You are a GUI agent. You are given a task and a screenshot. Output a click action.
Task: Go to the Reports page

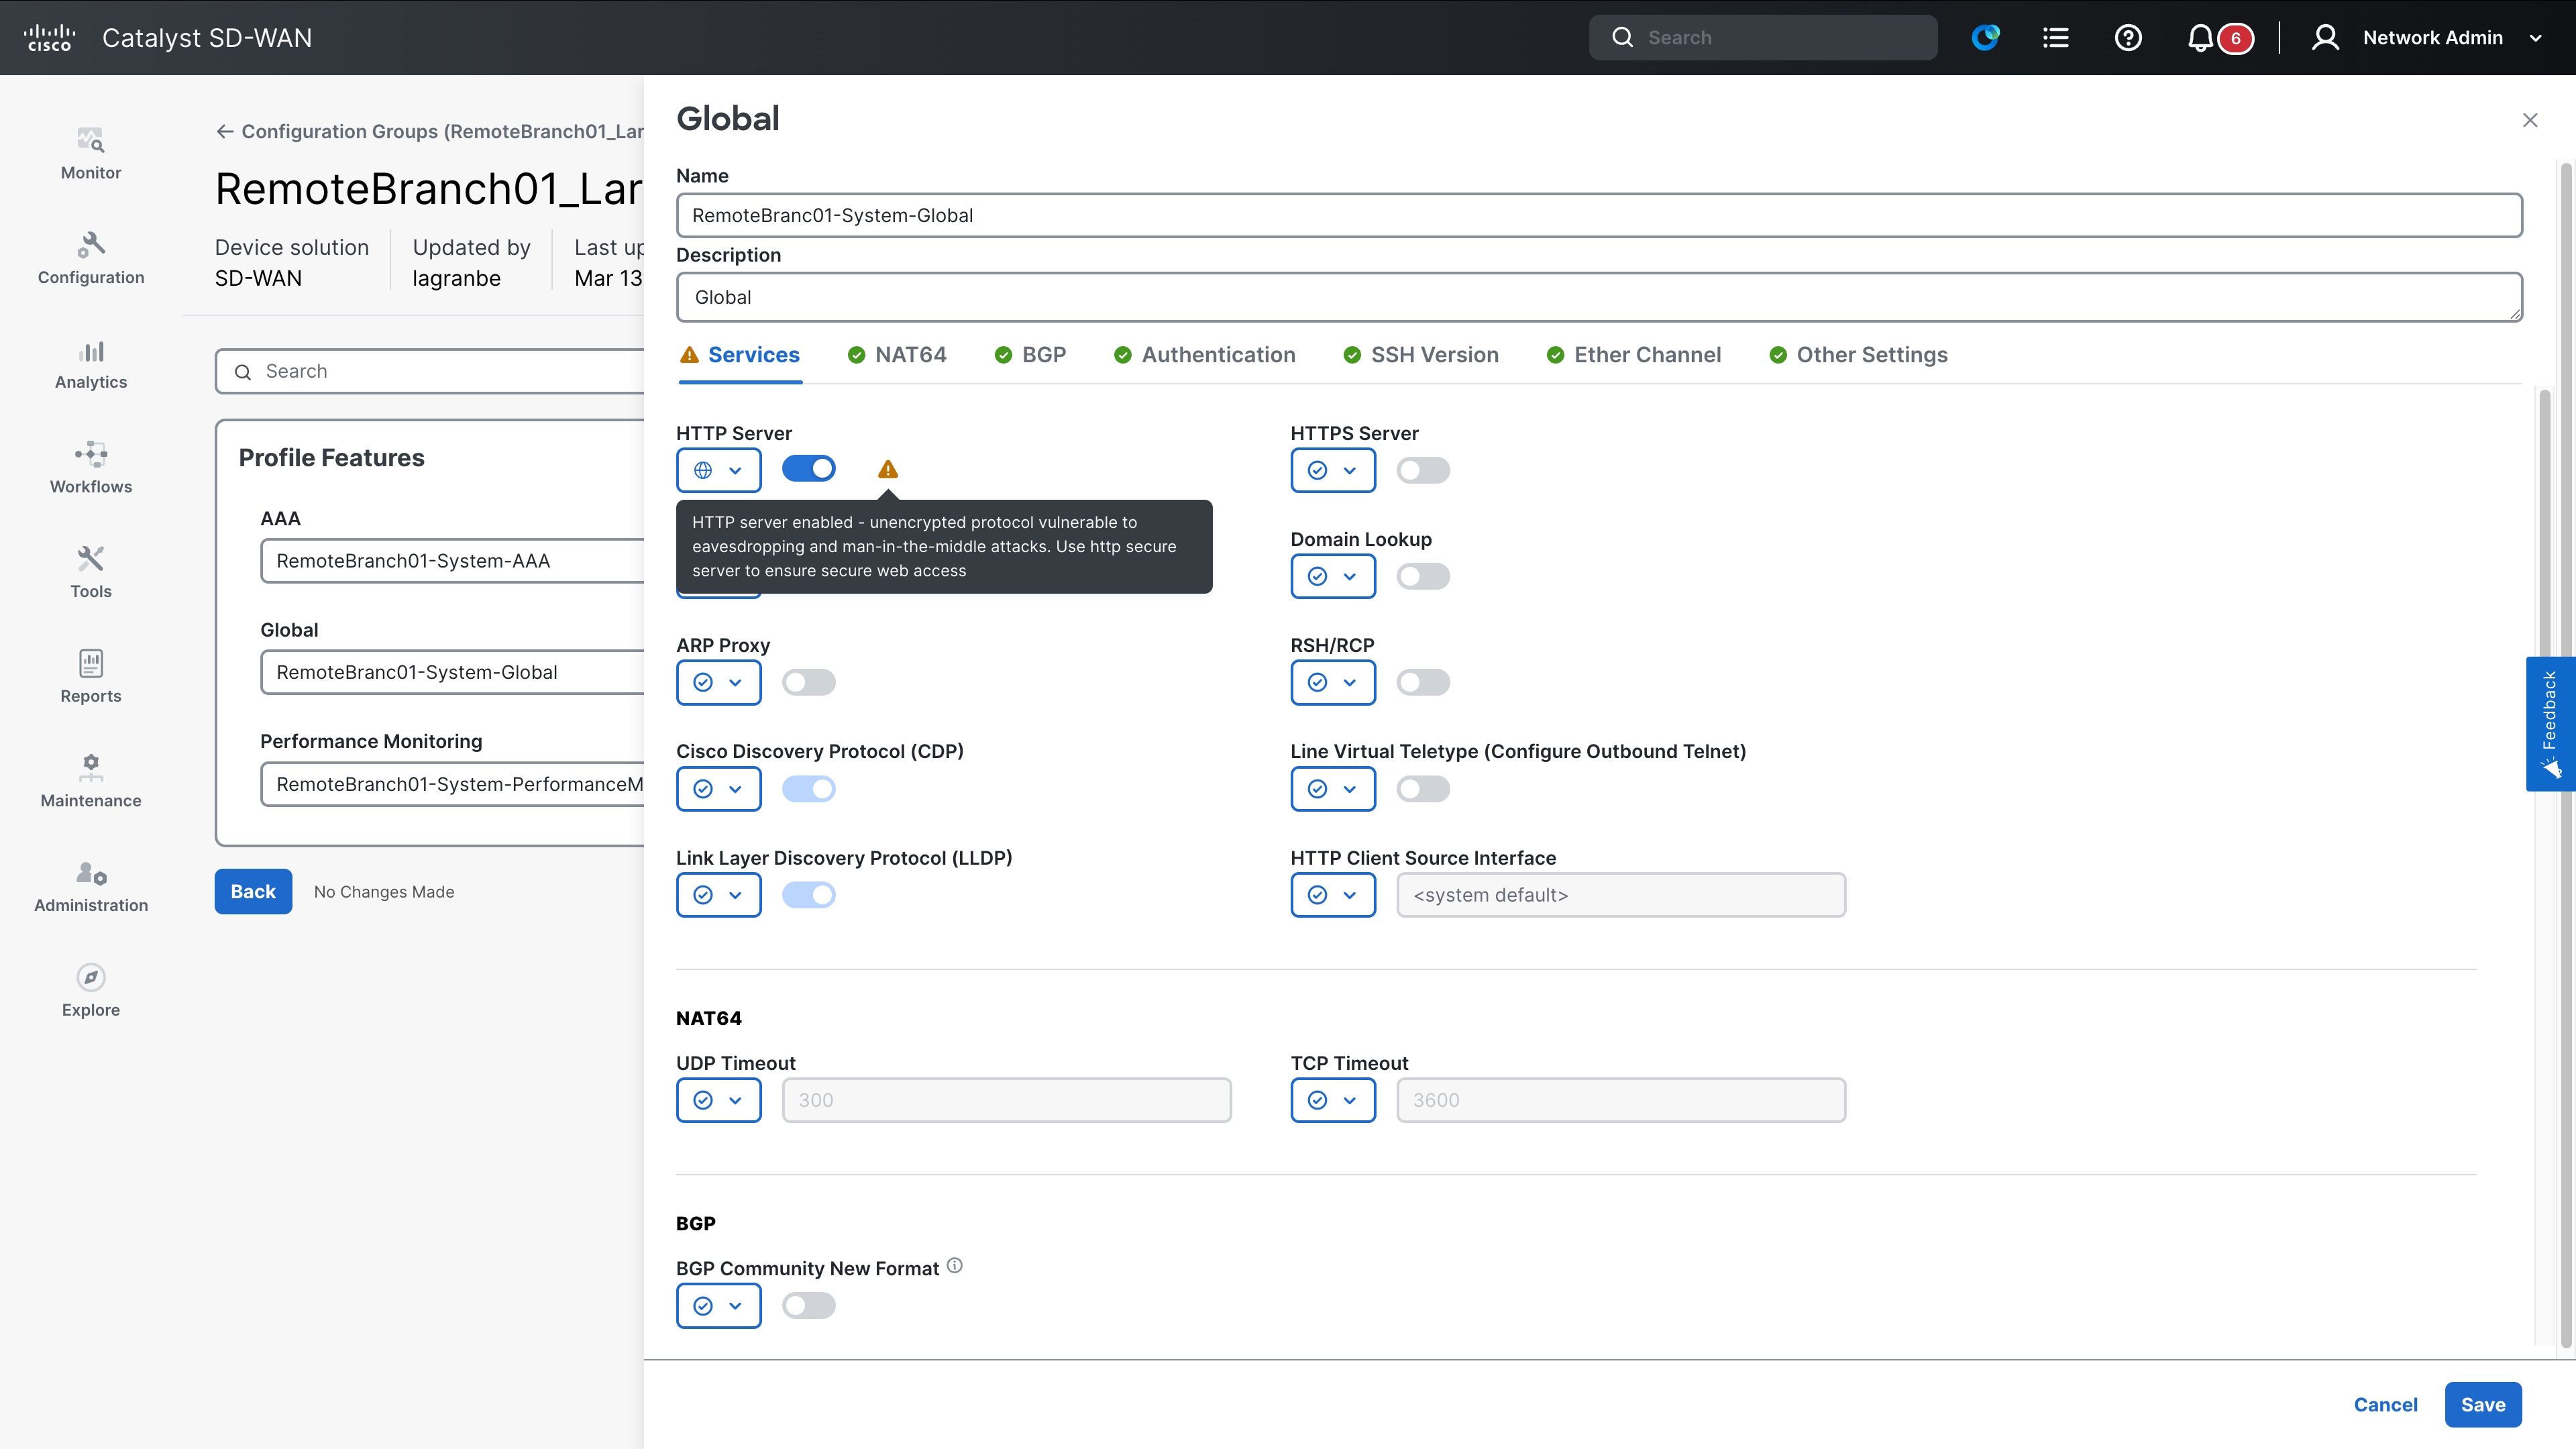tap(90, 677)
